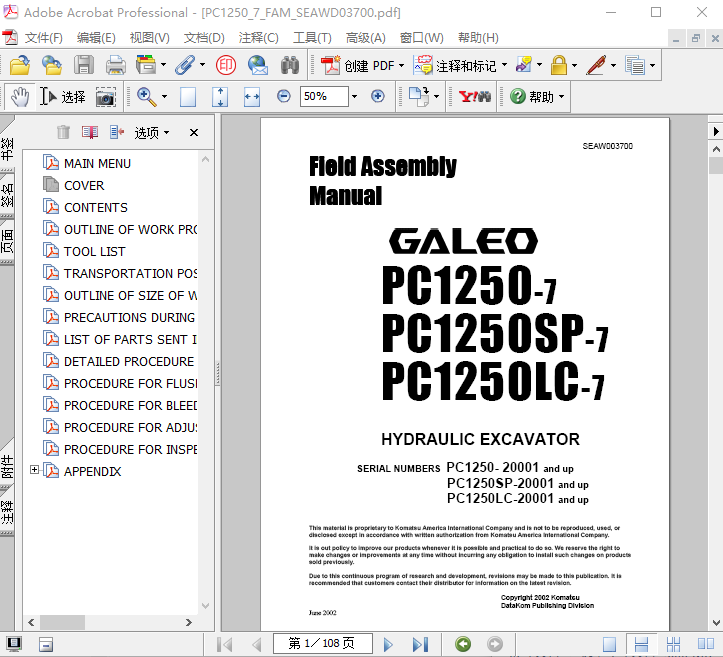Image resolution: width=723 pixels, height=657 pixels.
Task: Go to the next page arrow
Action: point(388,644)
